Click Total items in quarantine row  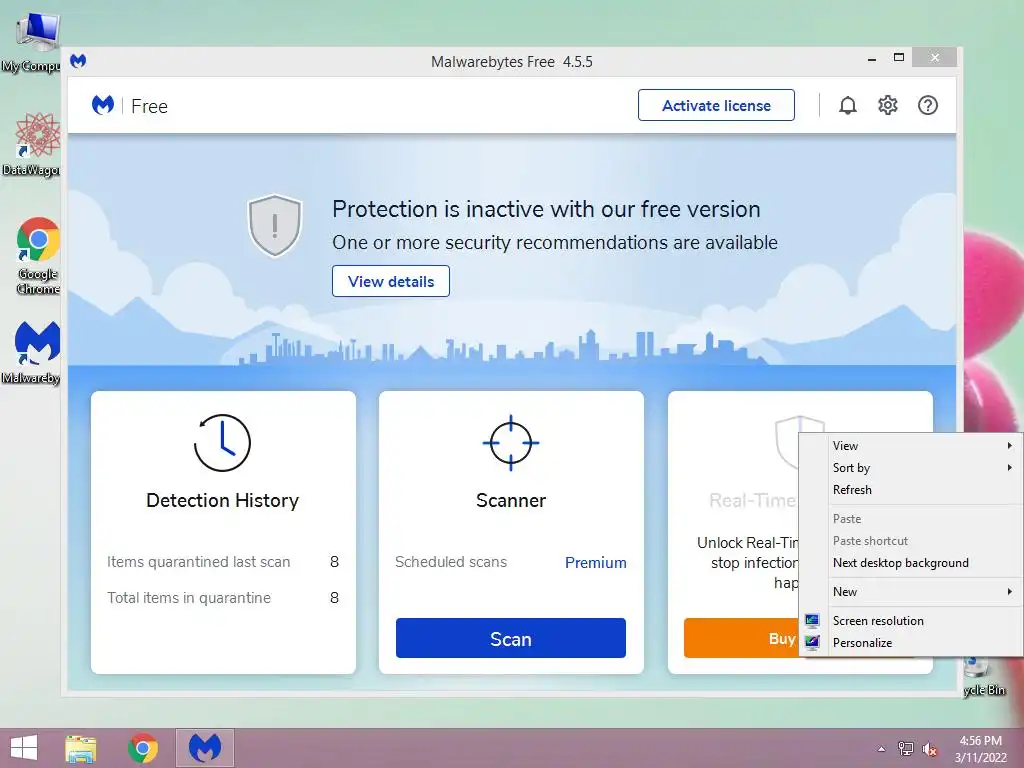pyautogui.click(x=223, y=598)
